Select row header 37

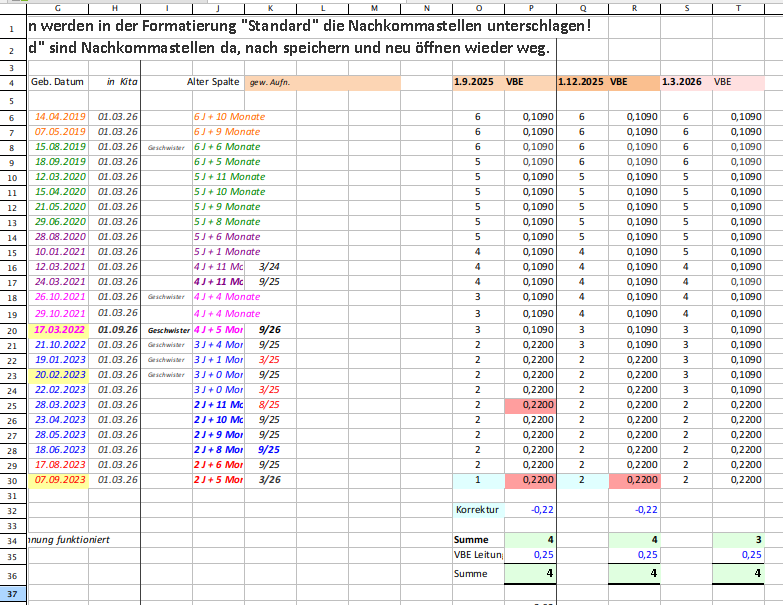(12, 594)
